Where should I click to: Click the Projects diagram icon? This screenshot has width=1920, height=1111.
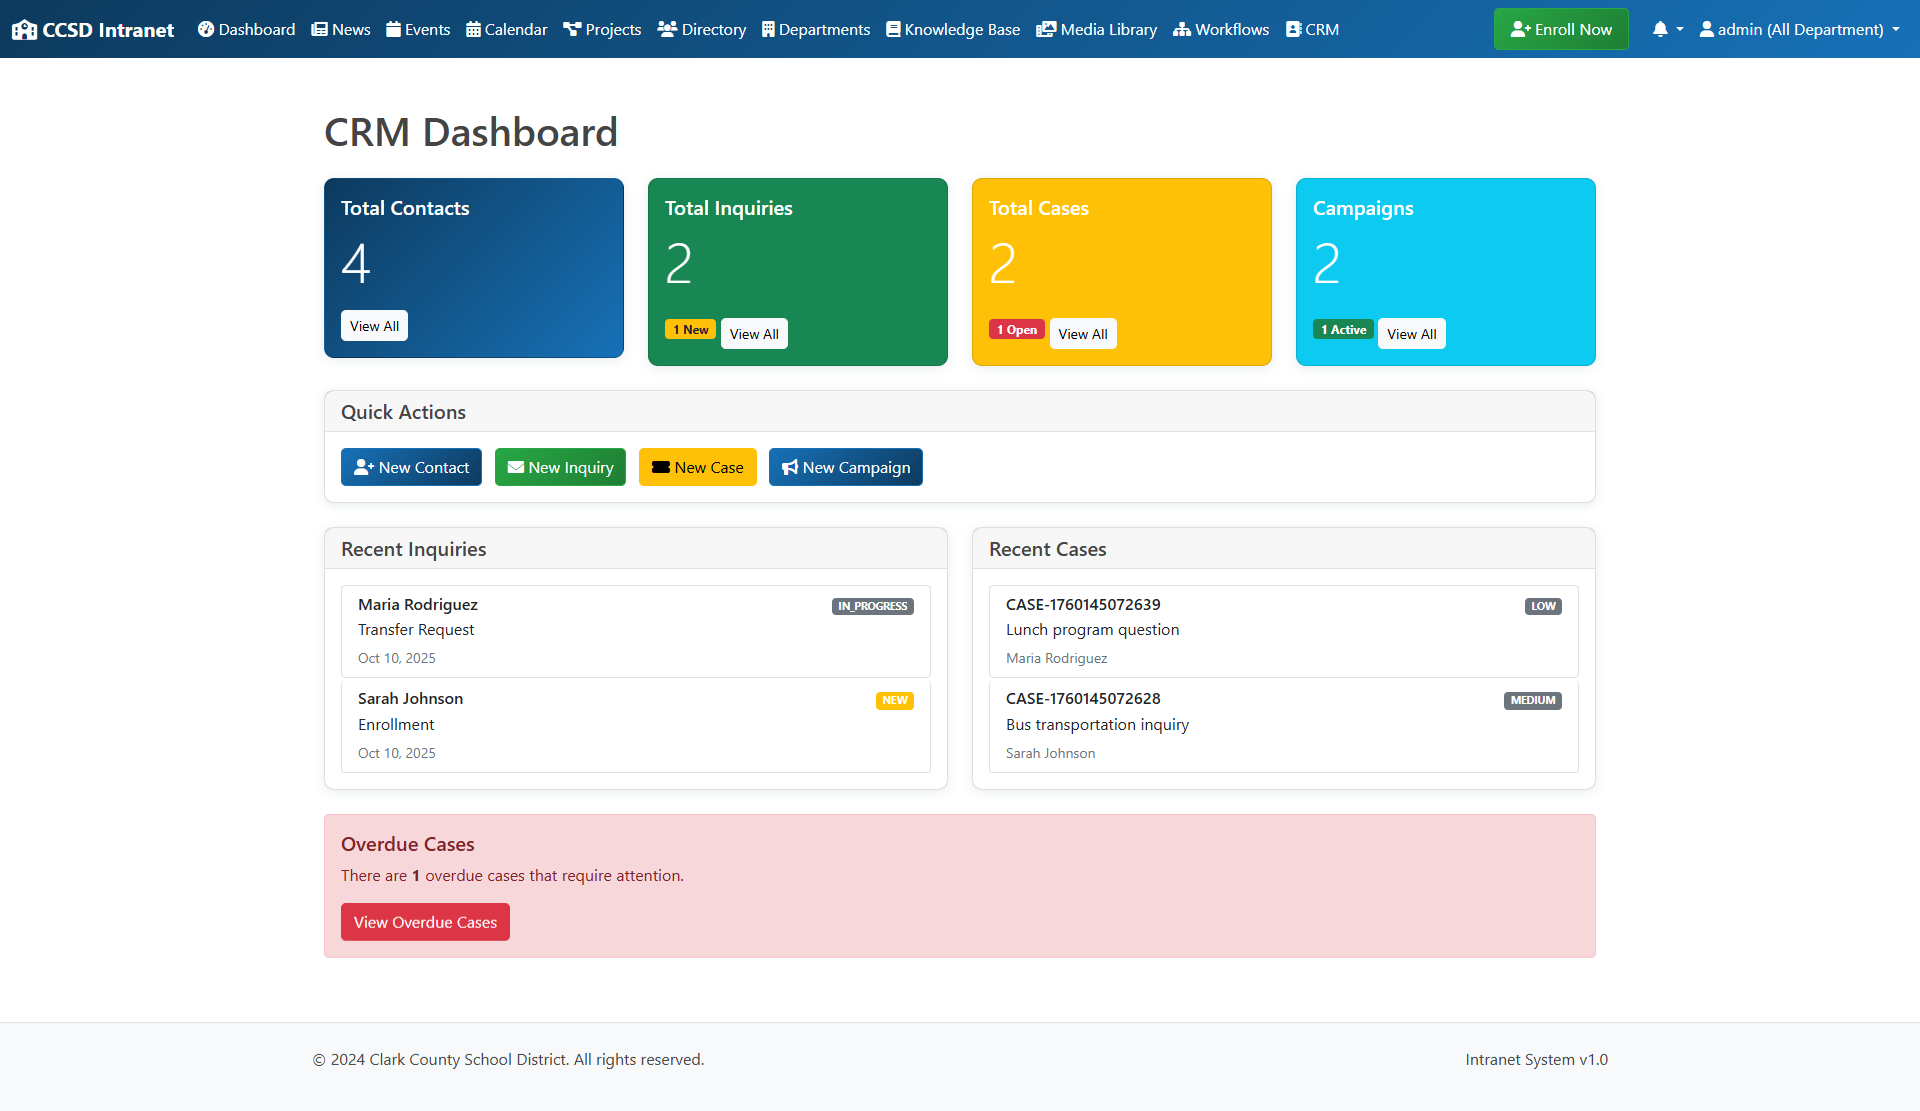click(x=572, y=30)
